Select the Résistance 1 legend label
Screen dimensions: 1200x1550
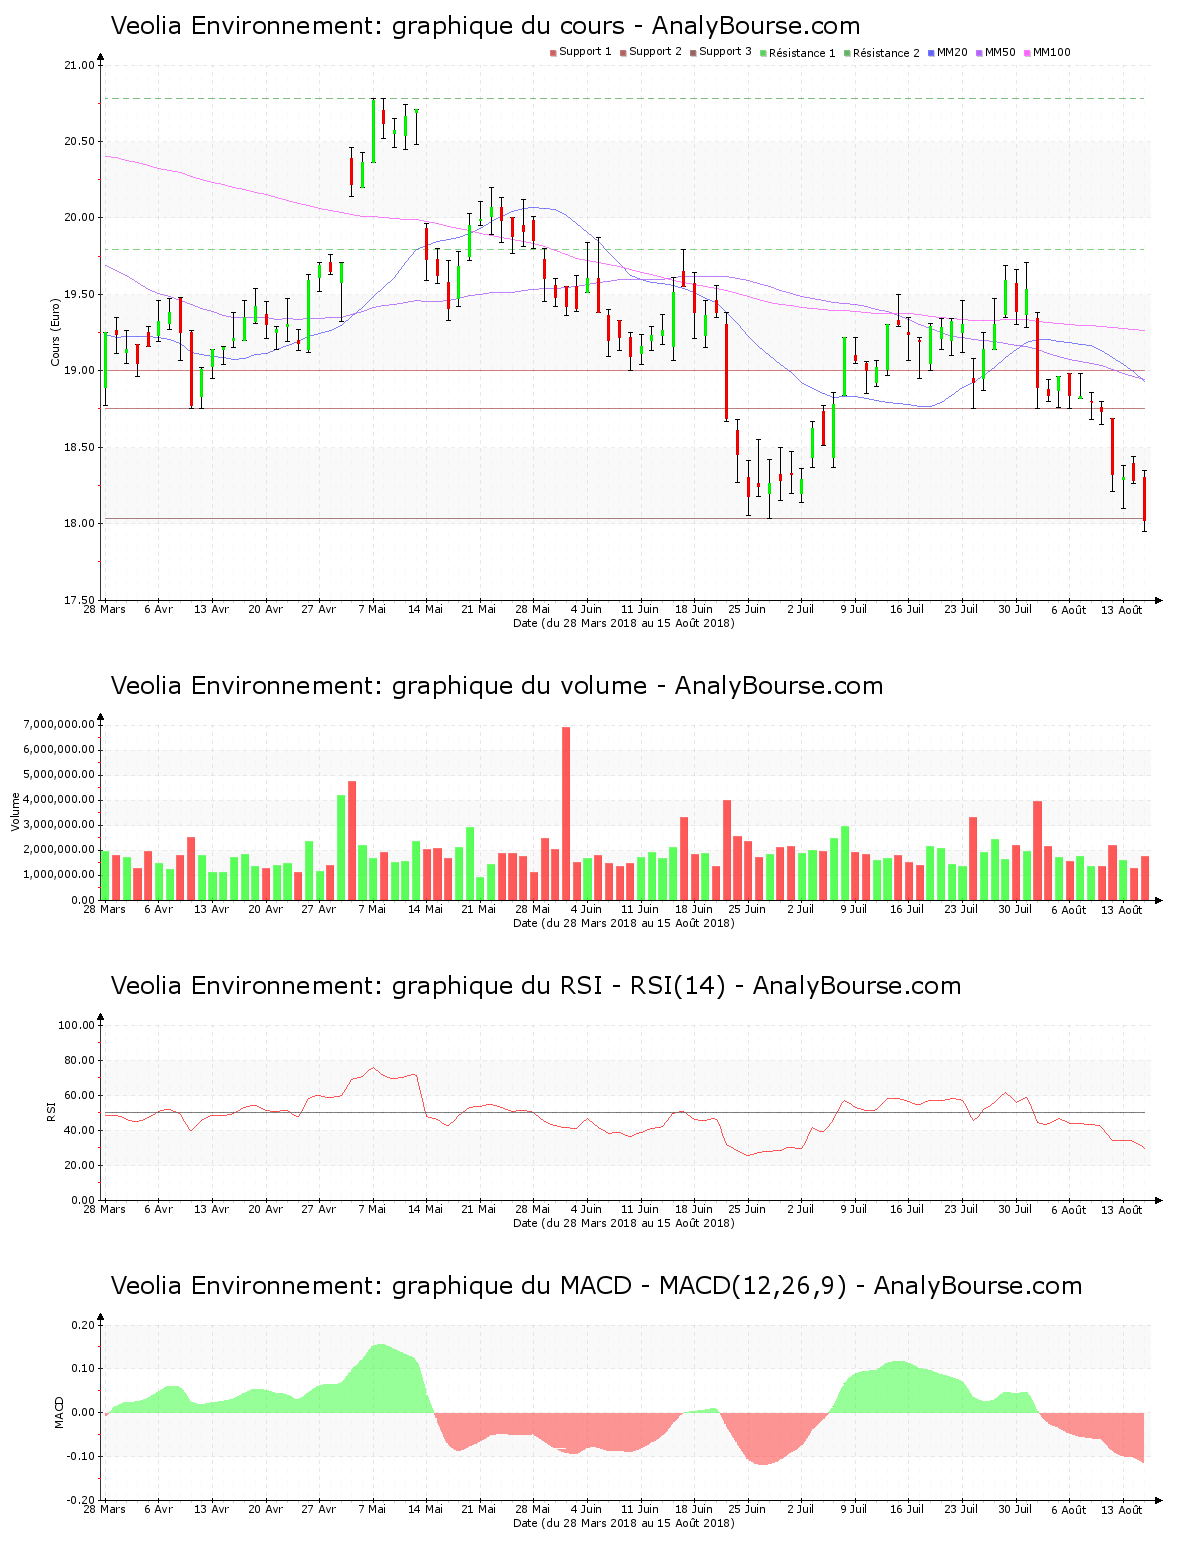[802, 53]
